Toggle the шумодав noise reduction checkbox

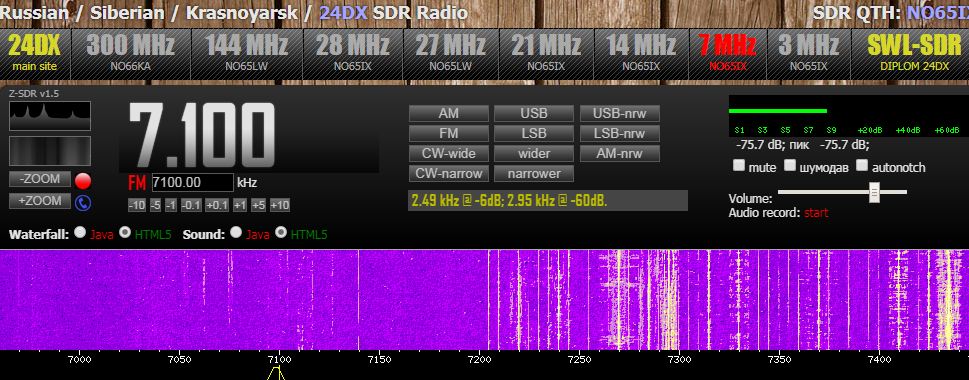790,166
